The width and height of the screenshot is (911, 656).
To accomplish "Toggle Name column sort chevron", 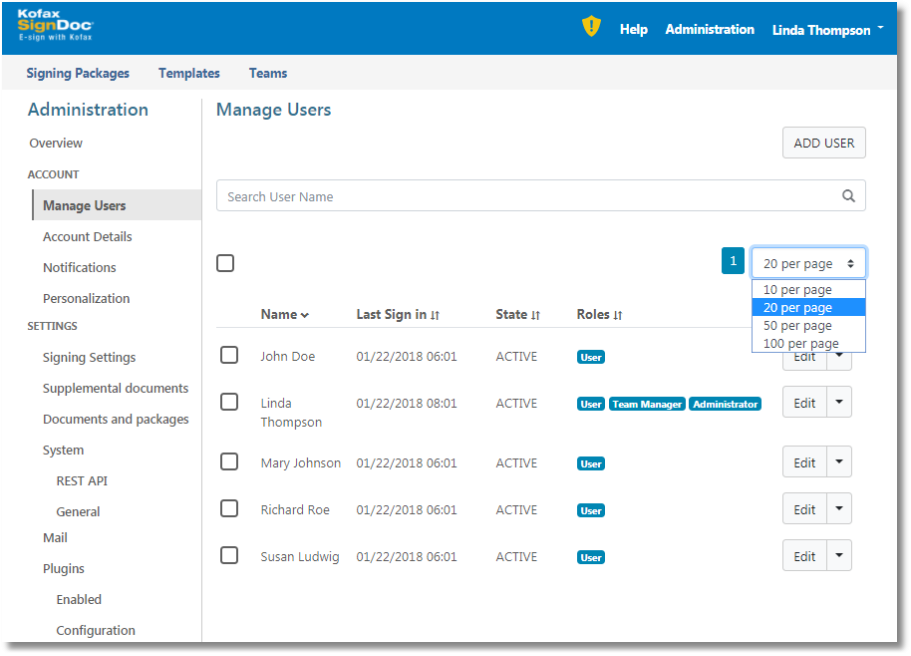I will coord(304,315).
